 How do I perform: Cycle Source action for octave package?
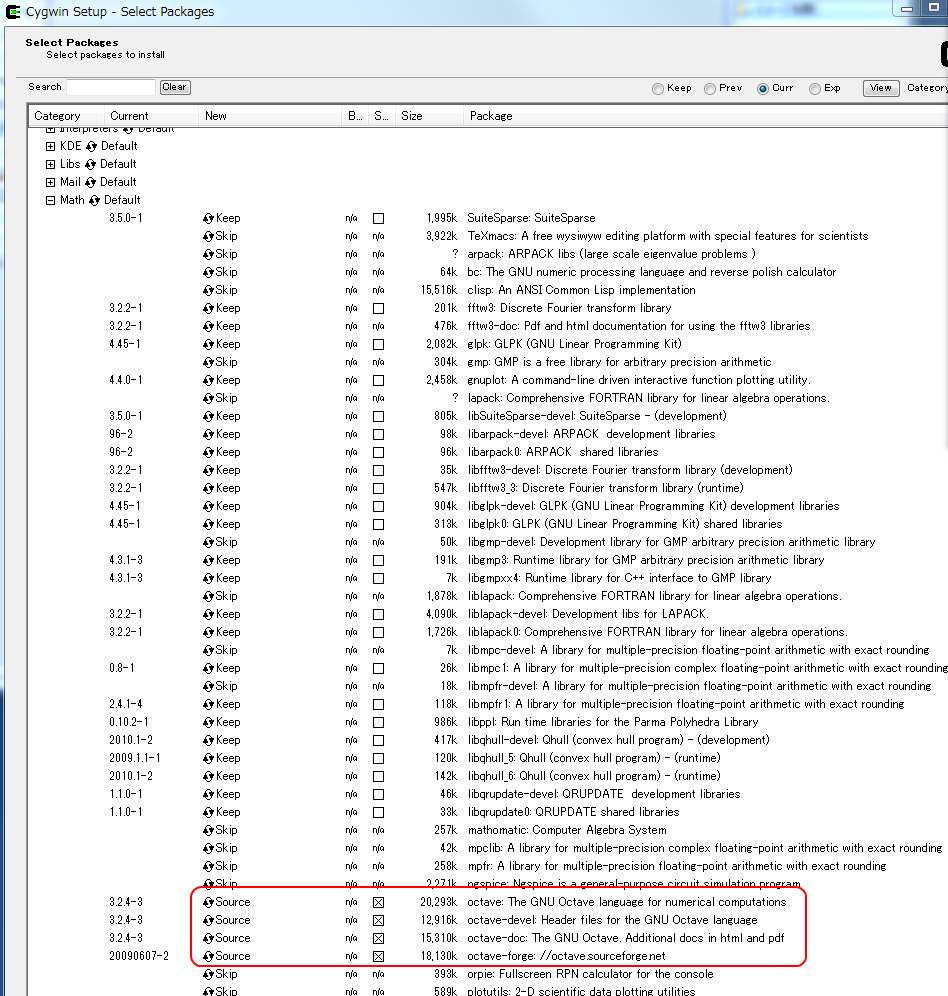point(208,903)
